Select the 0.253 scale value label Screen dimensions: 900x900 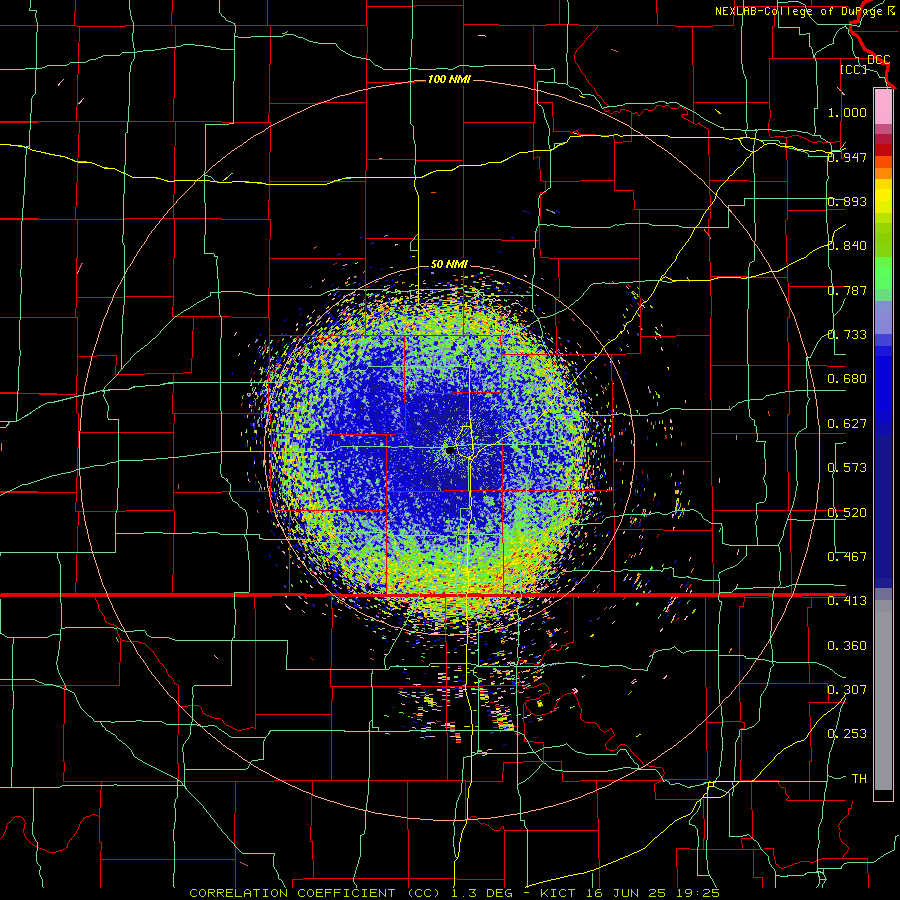click(x=847, y=734)
